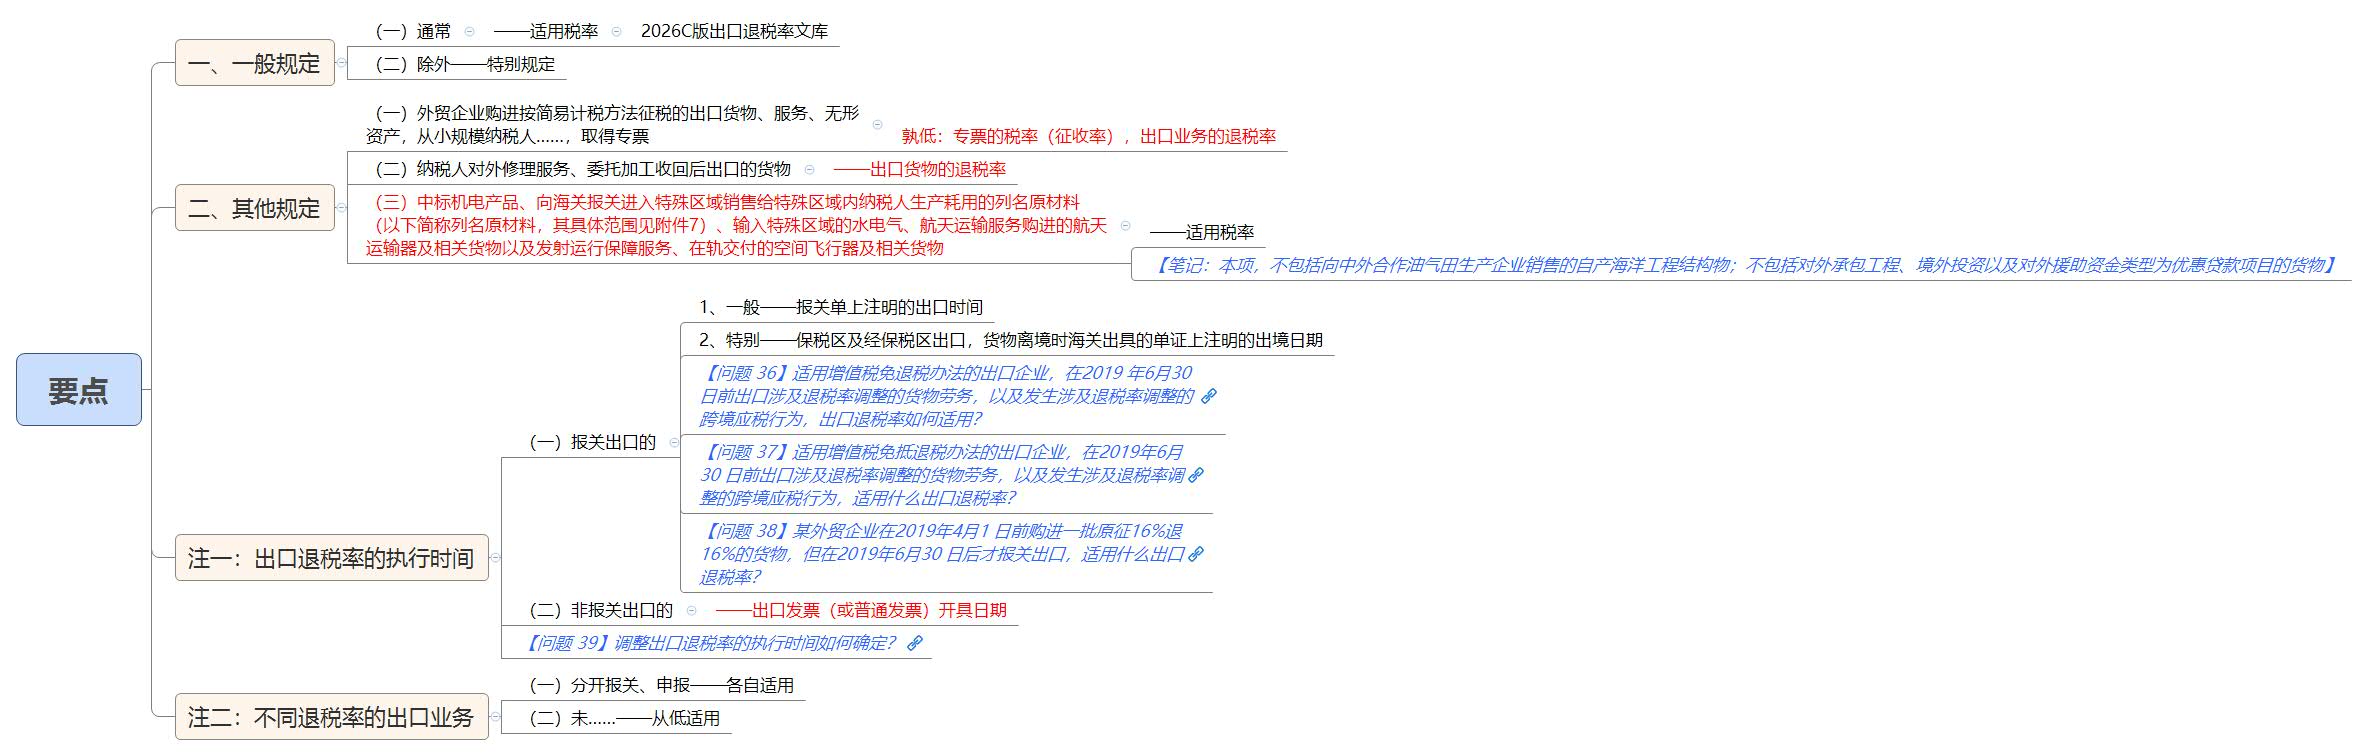Image resolution: width=2368 pixels, height=756 pixels.
Task: Collapse the 一、一般规定 branch via its circle
Action: click(341, 63)
